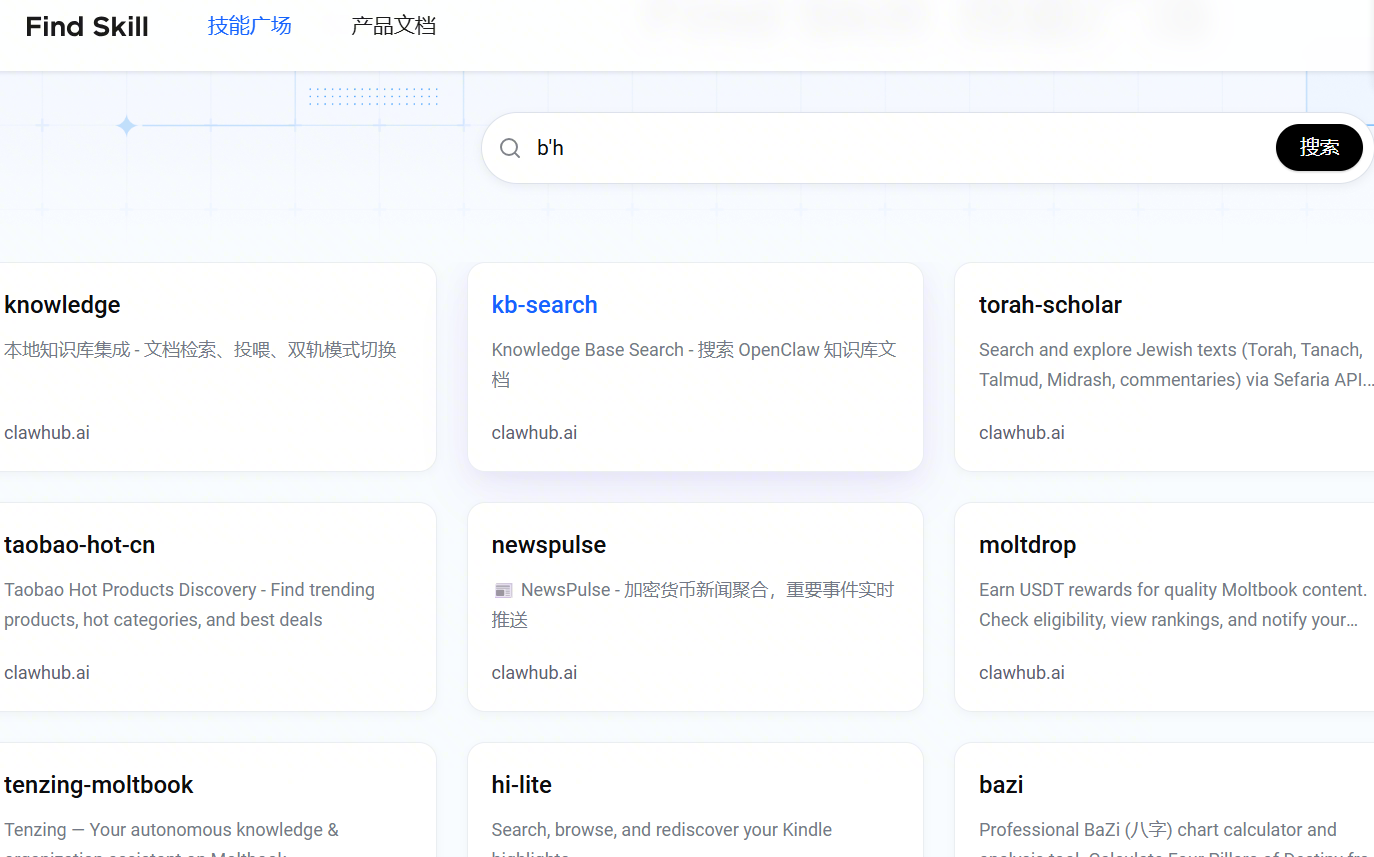Open the 产品文档 tab

pos(393,26)
